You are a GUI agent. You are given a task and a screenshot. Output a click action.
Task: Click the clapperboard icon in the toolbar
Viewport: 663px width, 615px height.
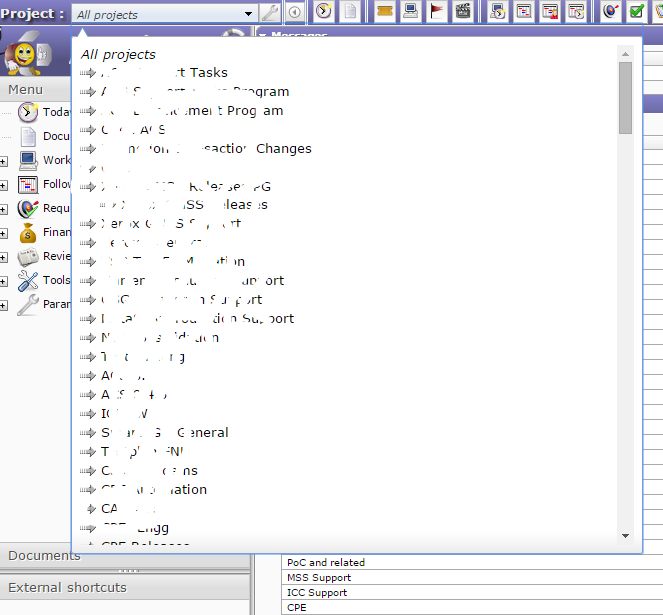tap(462, 12)
